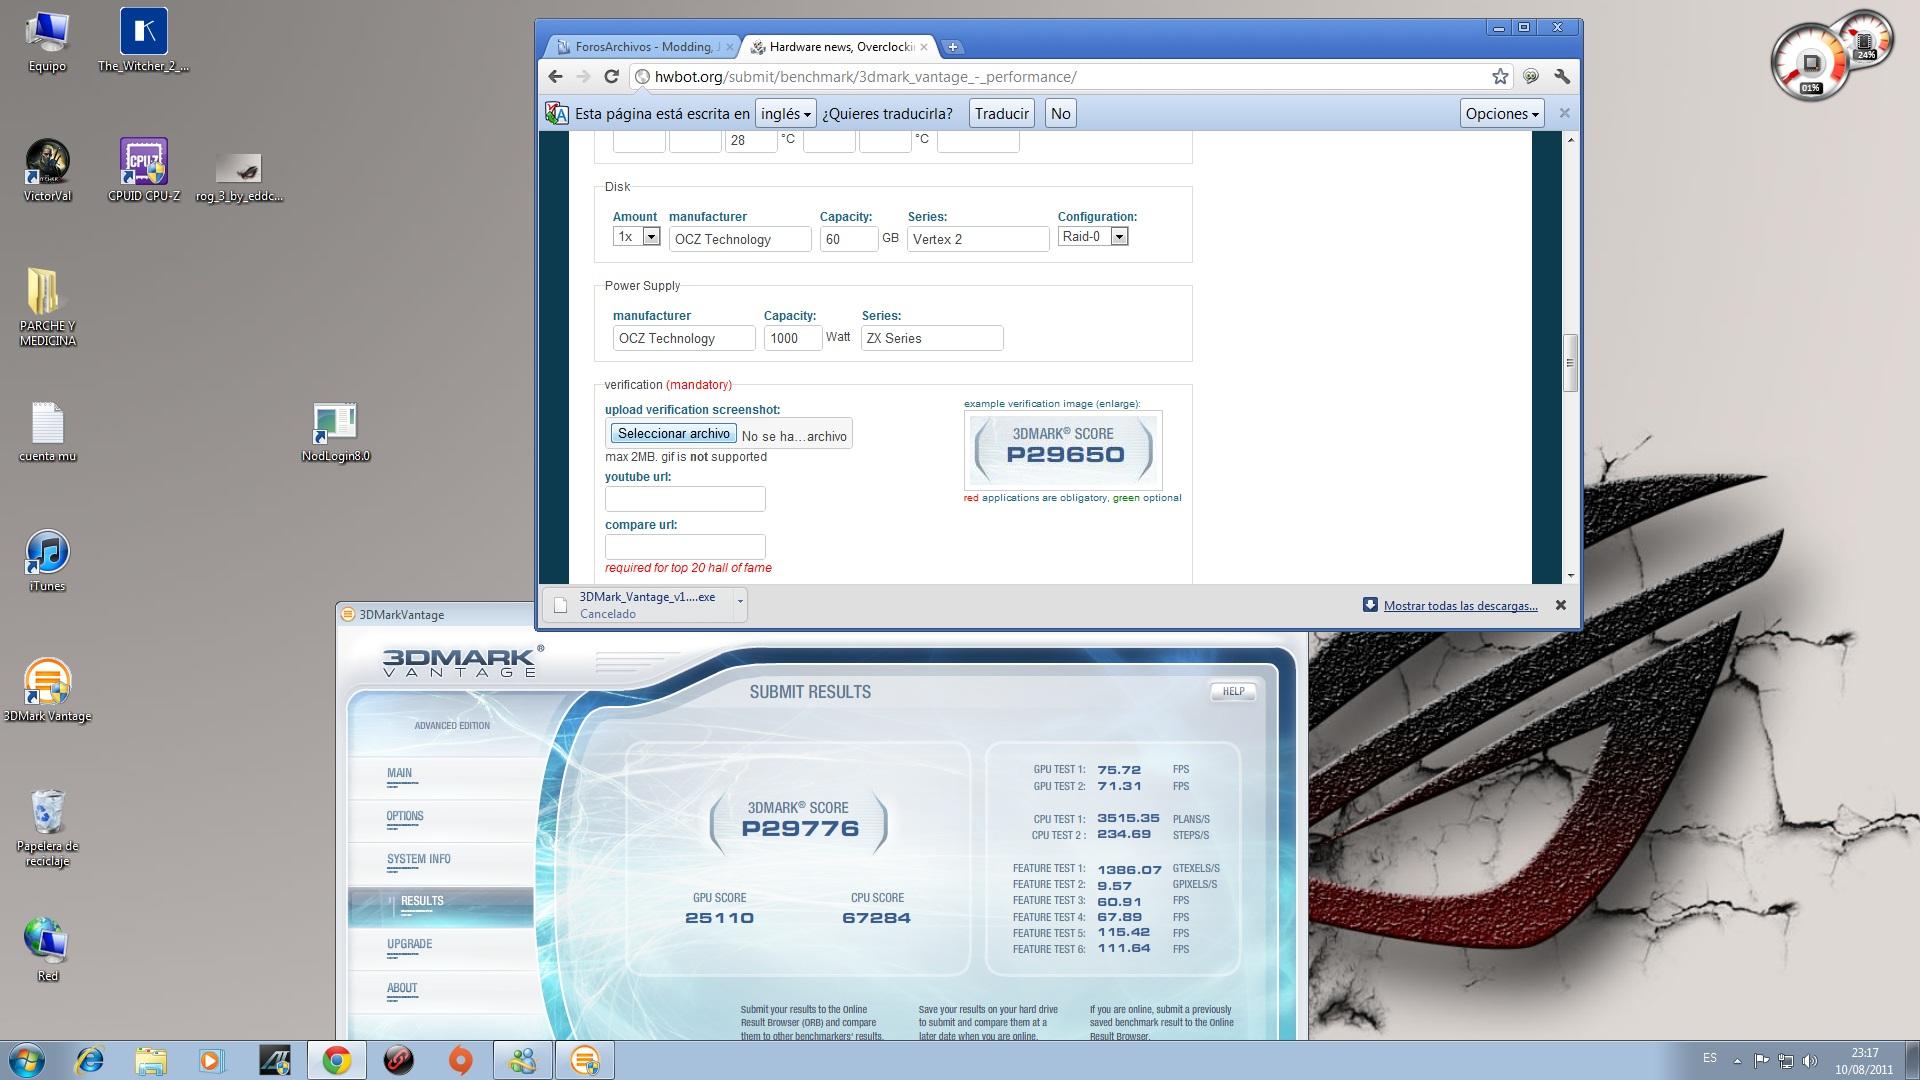The image size is (1920, 1080).
Task: Open inglés language dropdown
Action: [785, 113]
